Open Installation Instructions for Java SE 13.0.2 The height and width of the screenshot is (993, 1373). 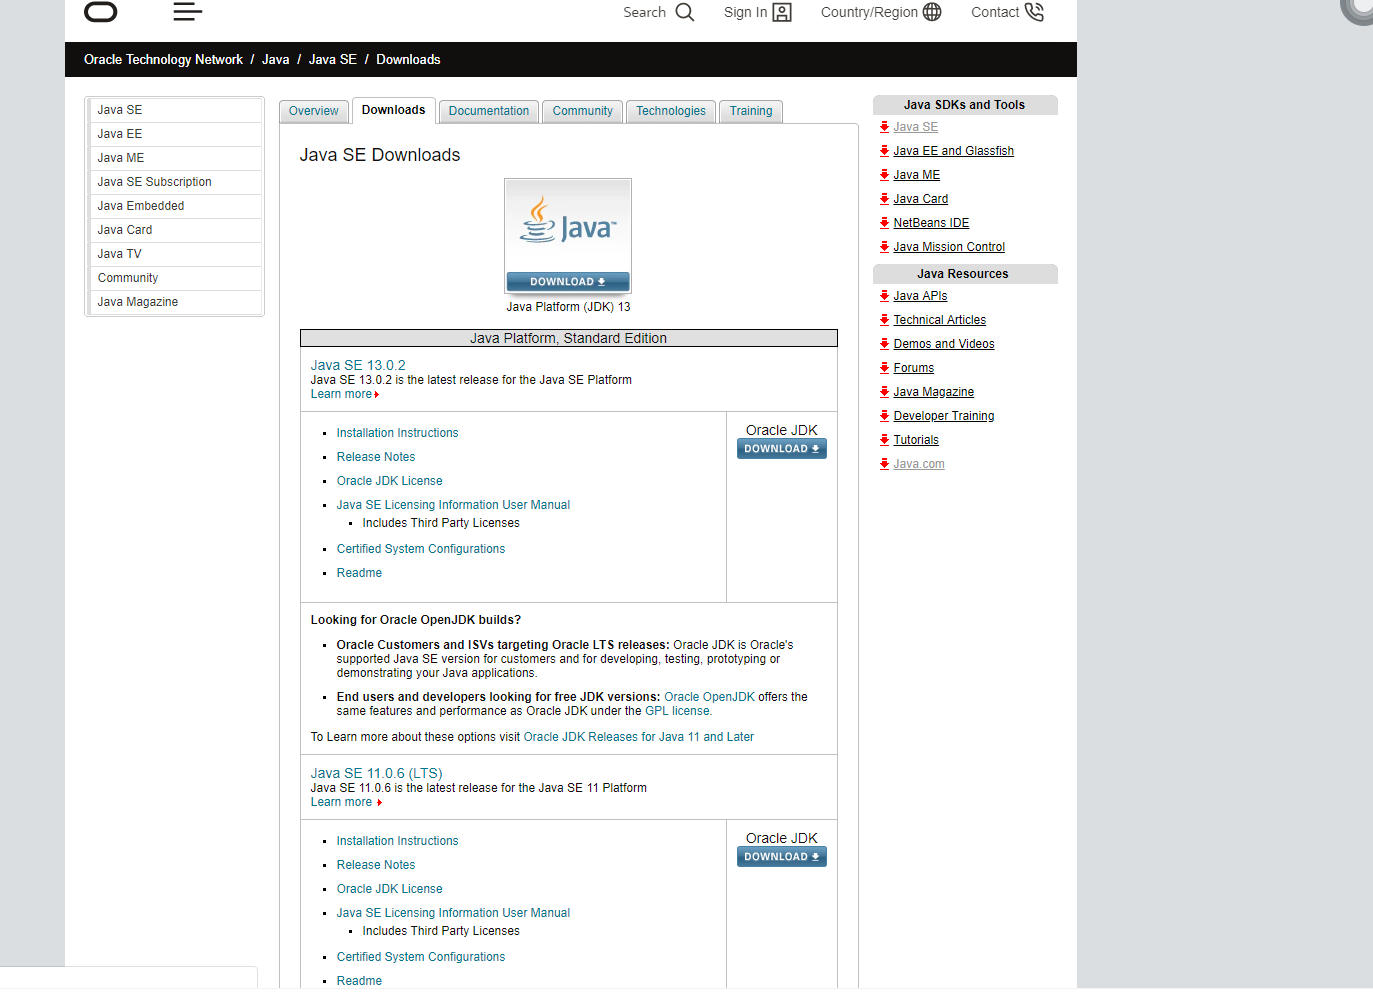[x=397, y=433]
